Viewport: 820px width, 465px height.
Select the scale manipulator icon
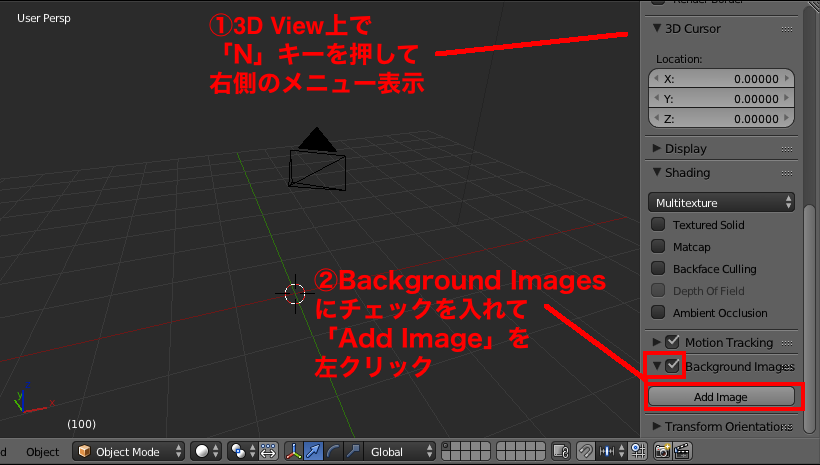pos(353,451)
